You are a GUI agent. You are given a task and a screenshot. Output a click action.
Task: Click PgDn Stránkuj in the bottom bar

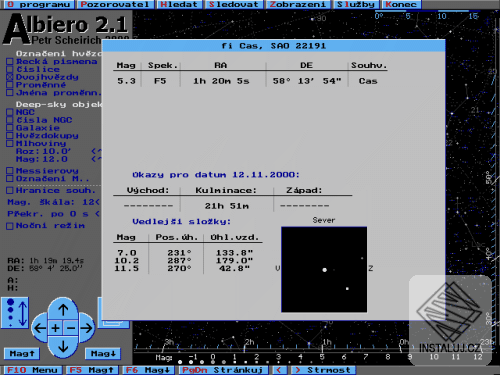pyautogui.click(x=224, y=370)
